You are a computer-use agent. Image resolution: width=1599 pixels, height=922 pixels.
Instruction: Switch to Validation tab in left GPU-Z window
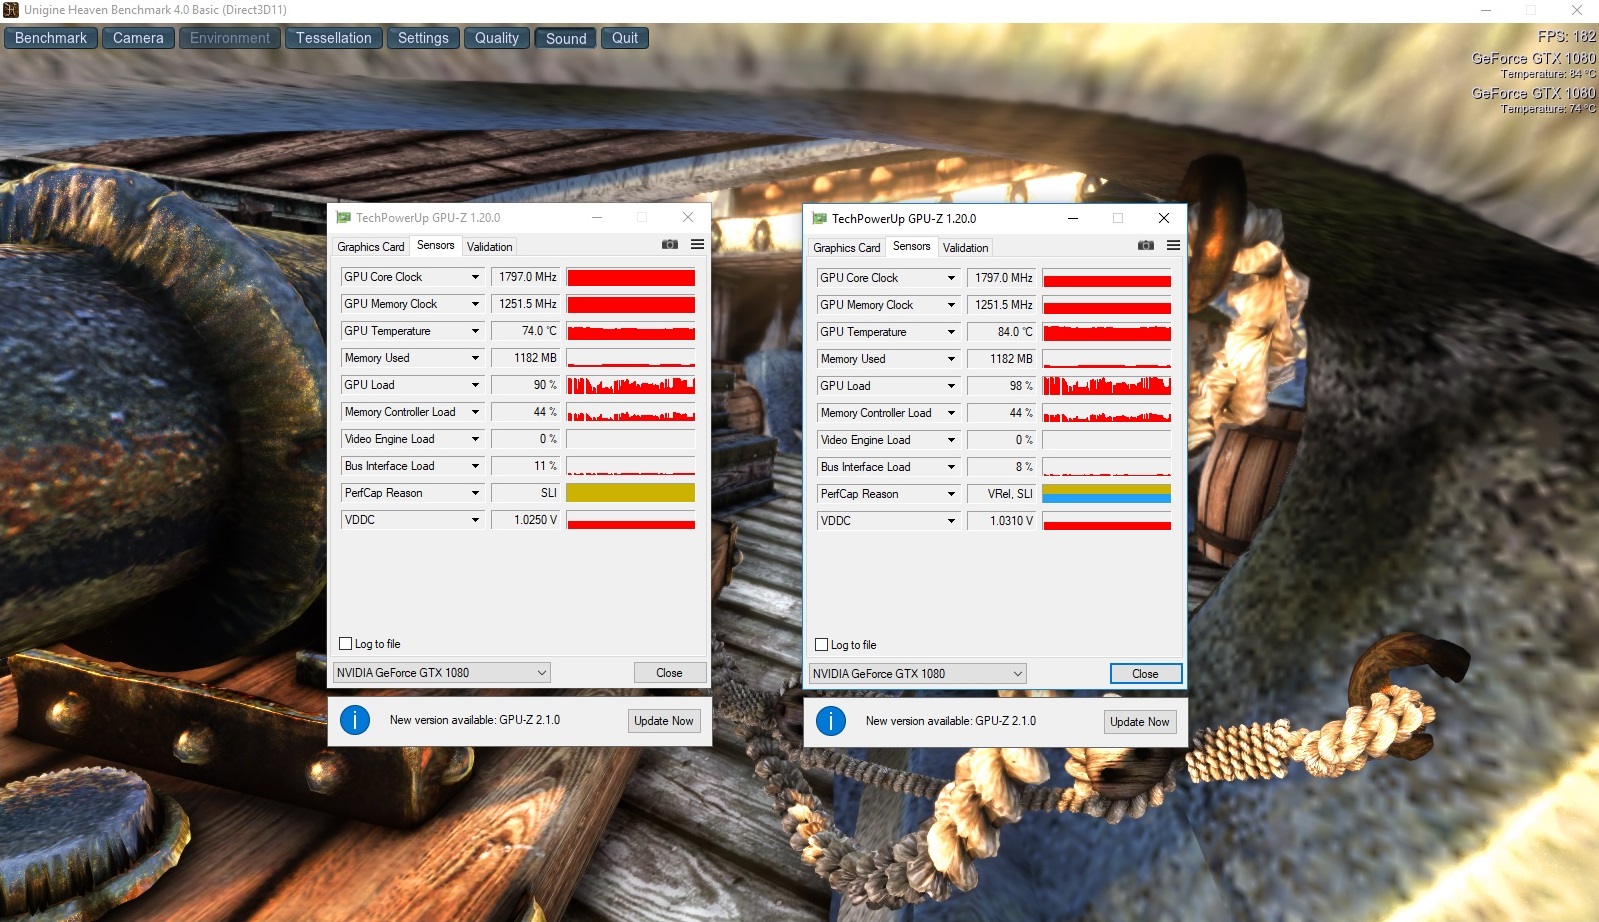click(490, 247)
